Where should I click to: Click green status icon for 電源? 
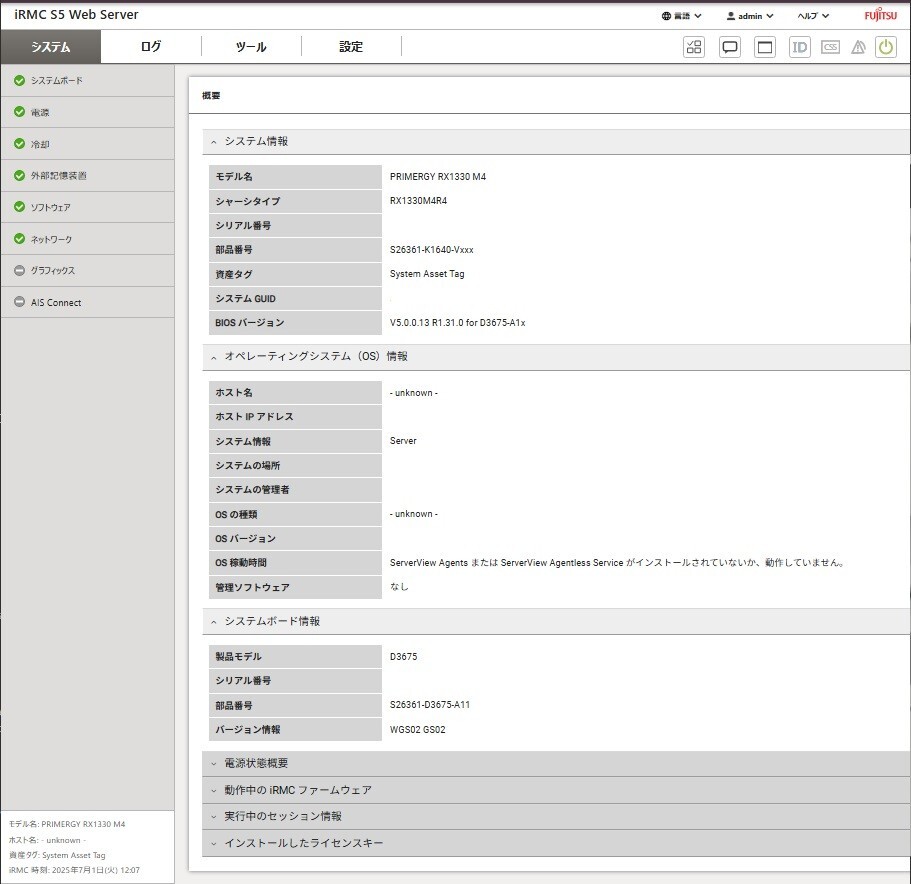click(19, 112)
